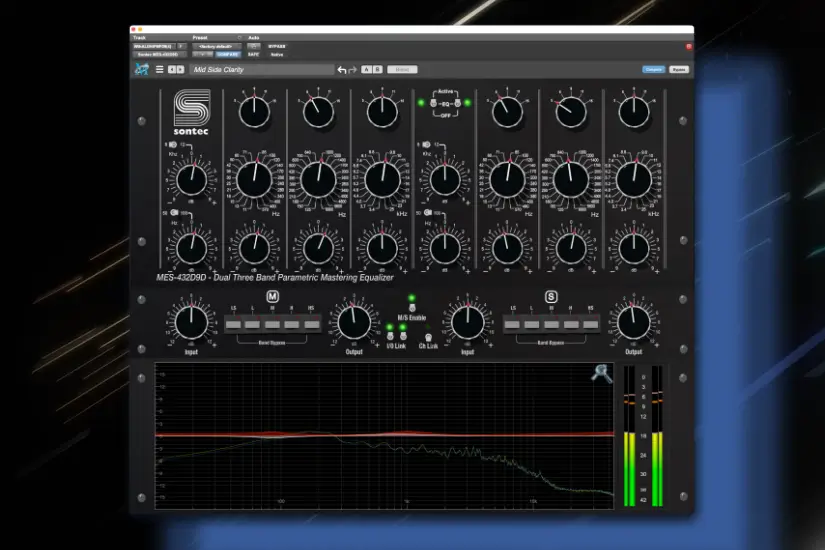The width and height of the screenshot is (825, 550).
Task: Toggle the Ch Link switch
Action: tap(428, 336)
